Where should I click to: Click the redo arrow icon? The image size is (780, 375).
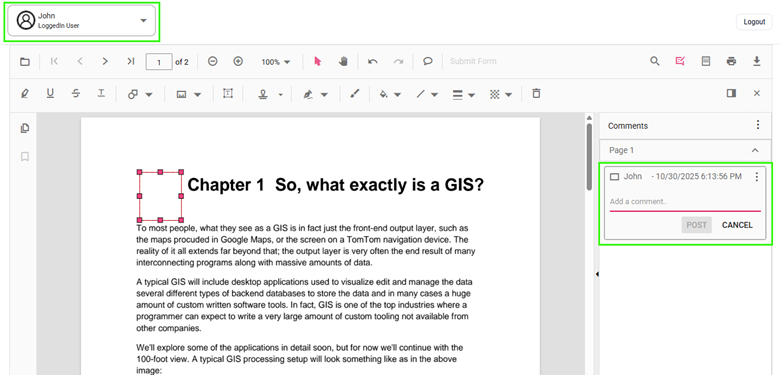point(398,61)
